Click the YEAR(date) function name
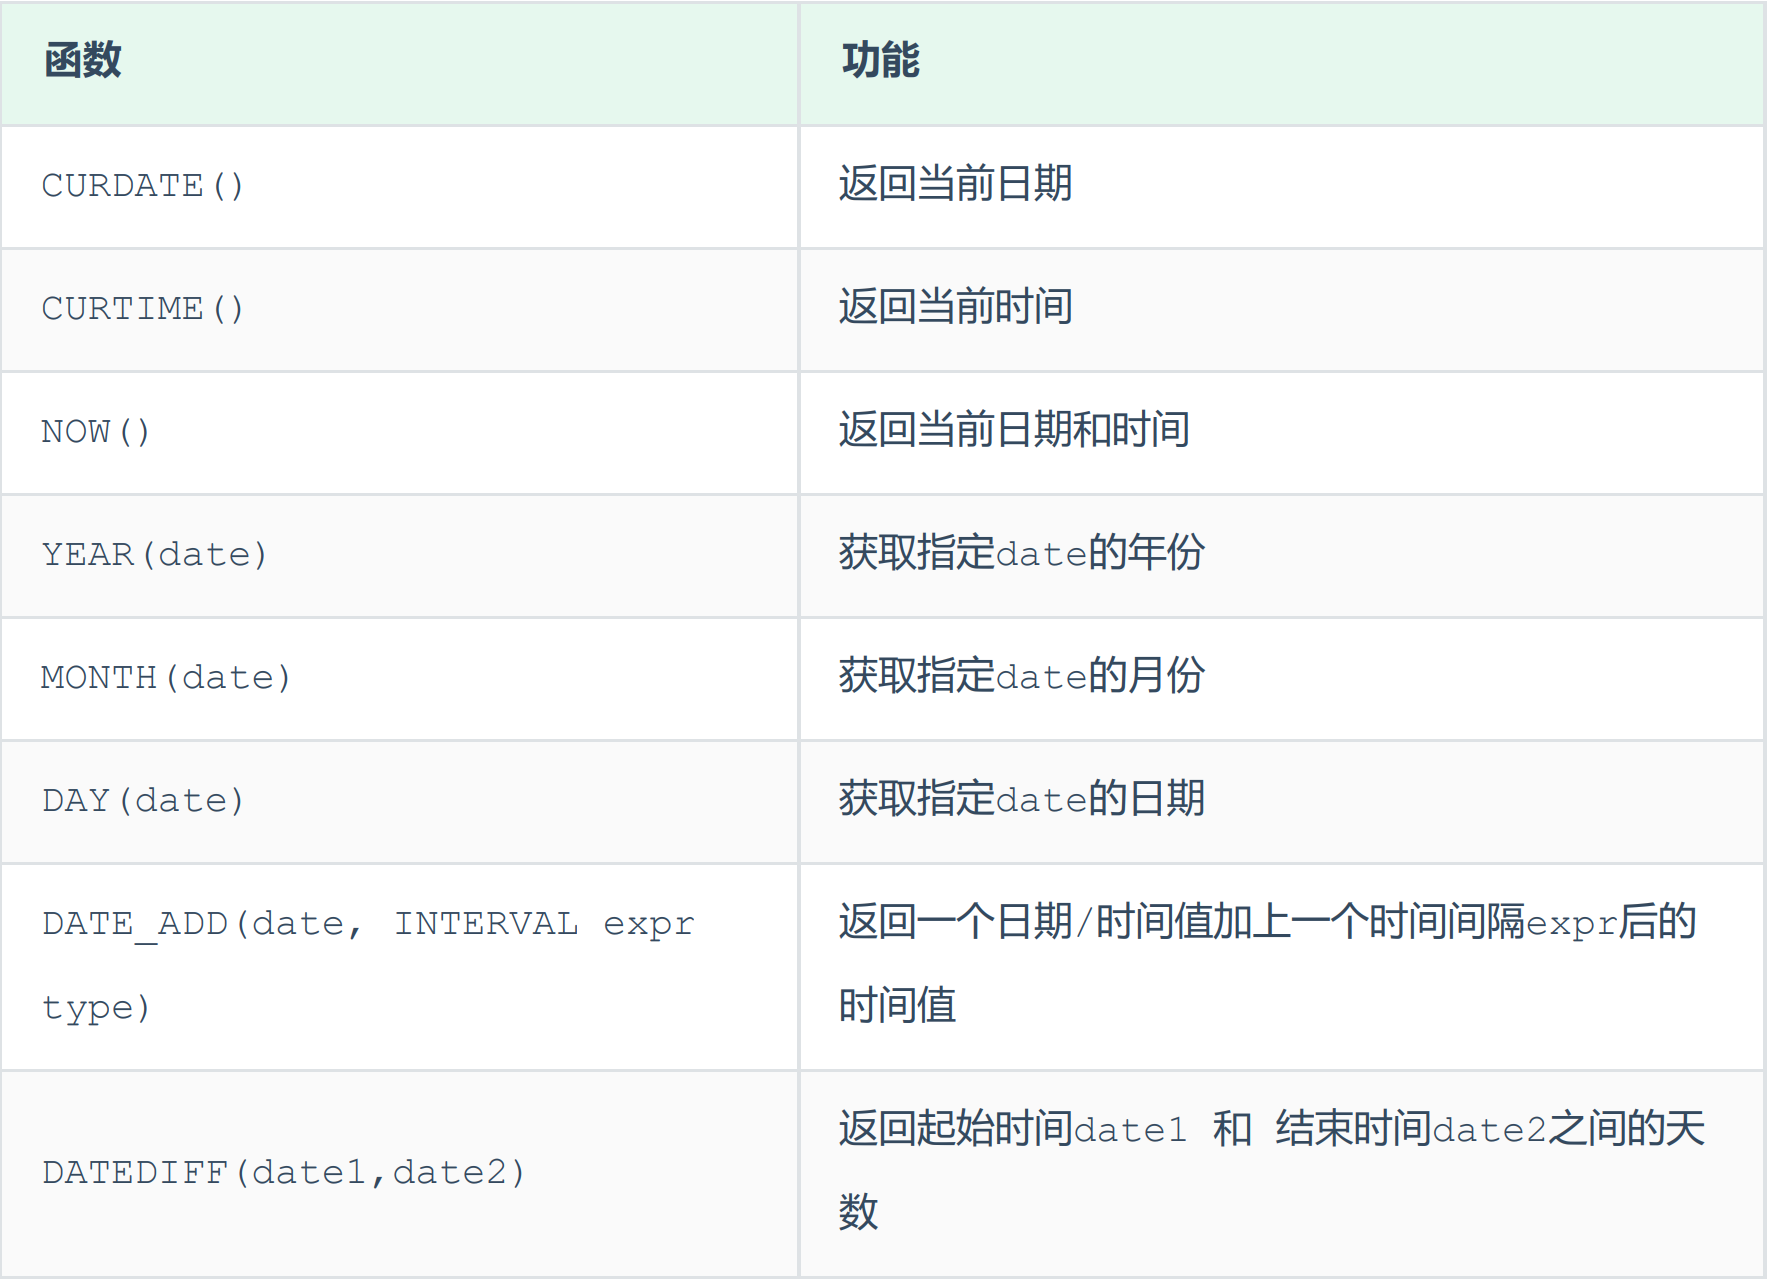Screen dimensions: 1768x1279 155,555
